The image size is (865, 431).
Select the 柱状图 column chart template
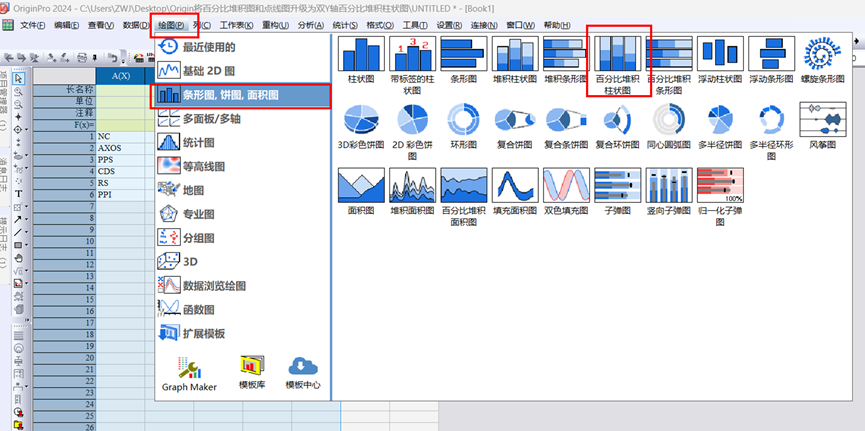click(x=361, y=61)
